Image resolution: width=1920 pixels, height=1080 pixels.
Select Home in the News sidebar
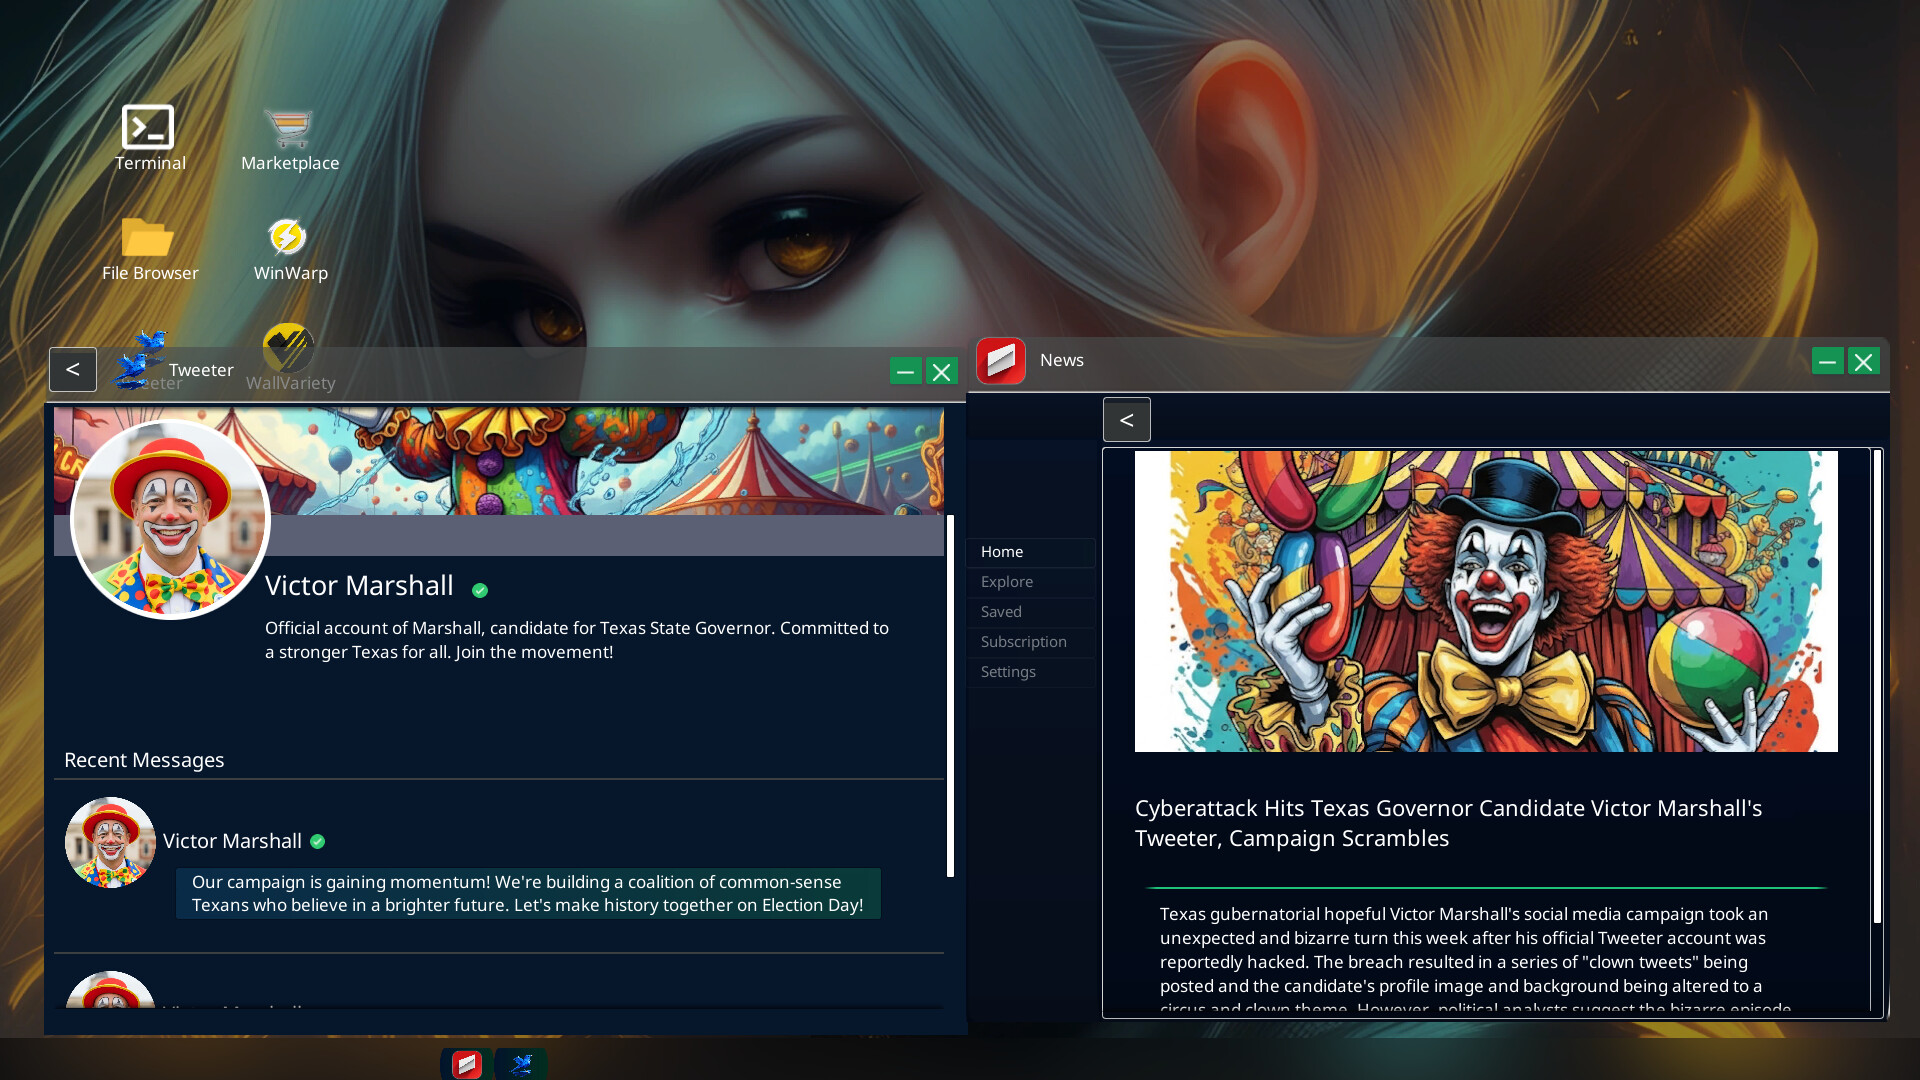tap(1002, 551)
